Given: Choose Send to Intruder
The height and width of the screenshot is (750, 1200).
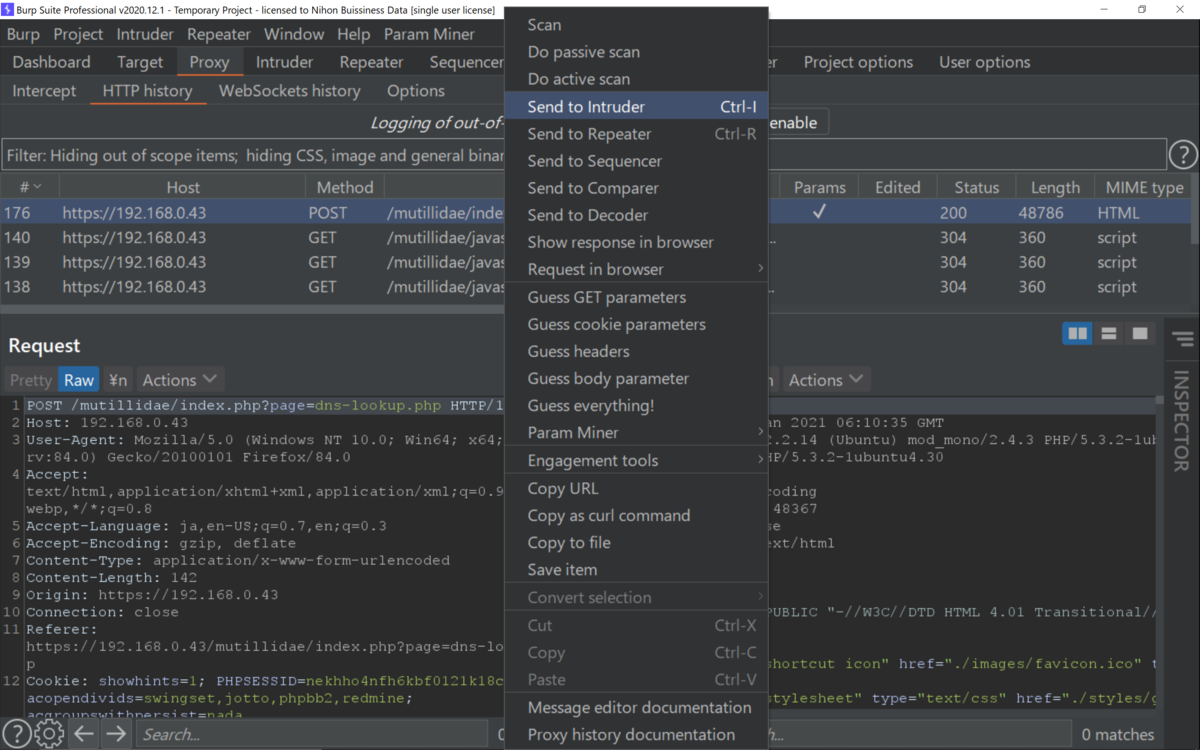Looking at the screenshot, I should point(636,106).
